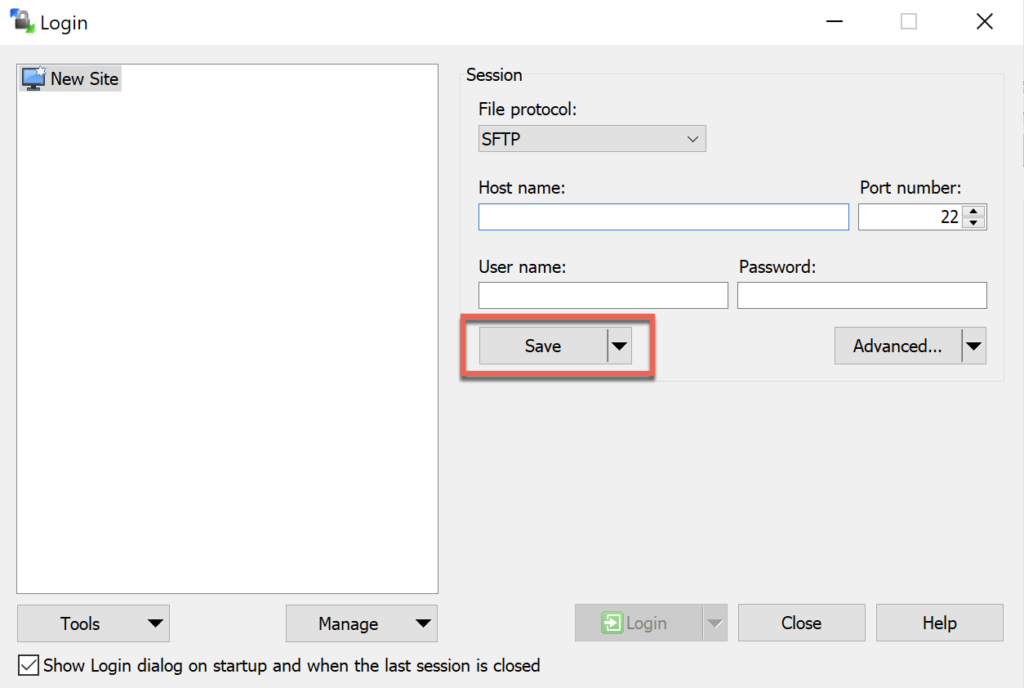
Task: Click the arrow attached to the Login button
Action: pos(716,622)
